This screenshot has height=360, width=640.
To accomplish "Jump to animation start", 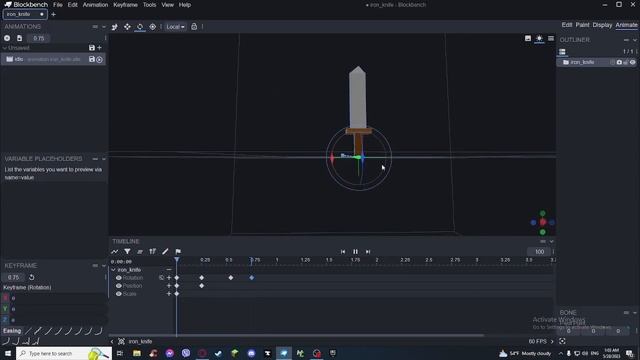I will coord(343,252).
